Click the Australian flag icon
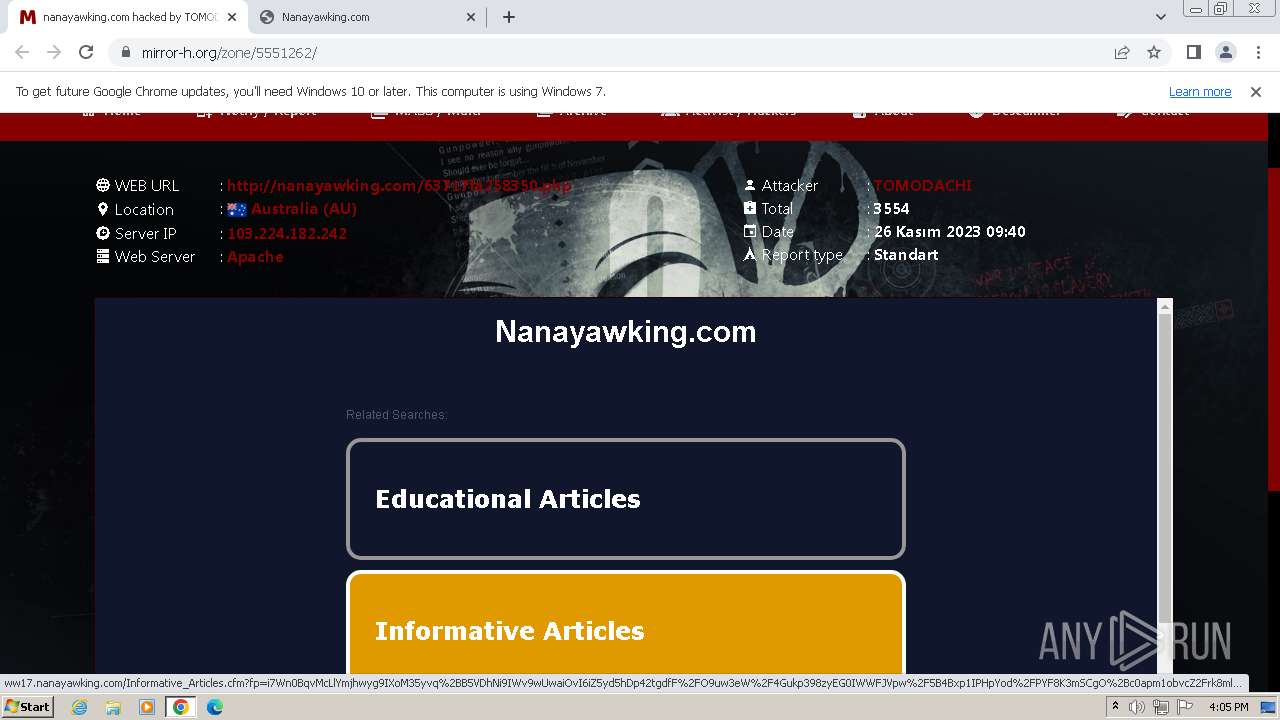Image resolution: width=1280 pixels, height=720 pixels. pos(237,209)
